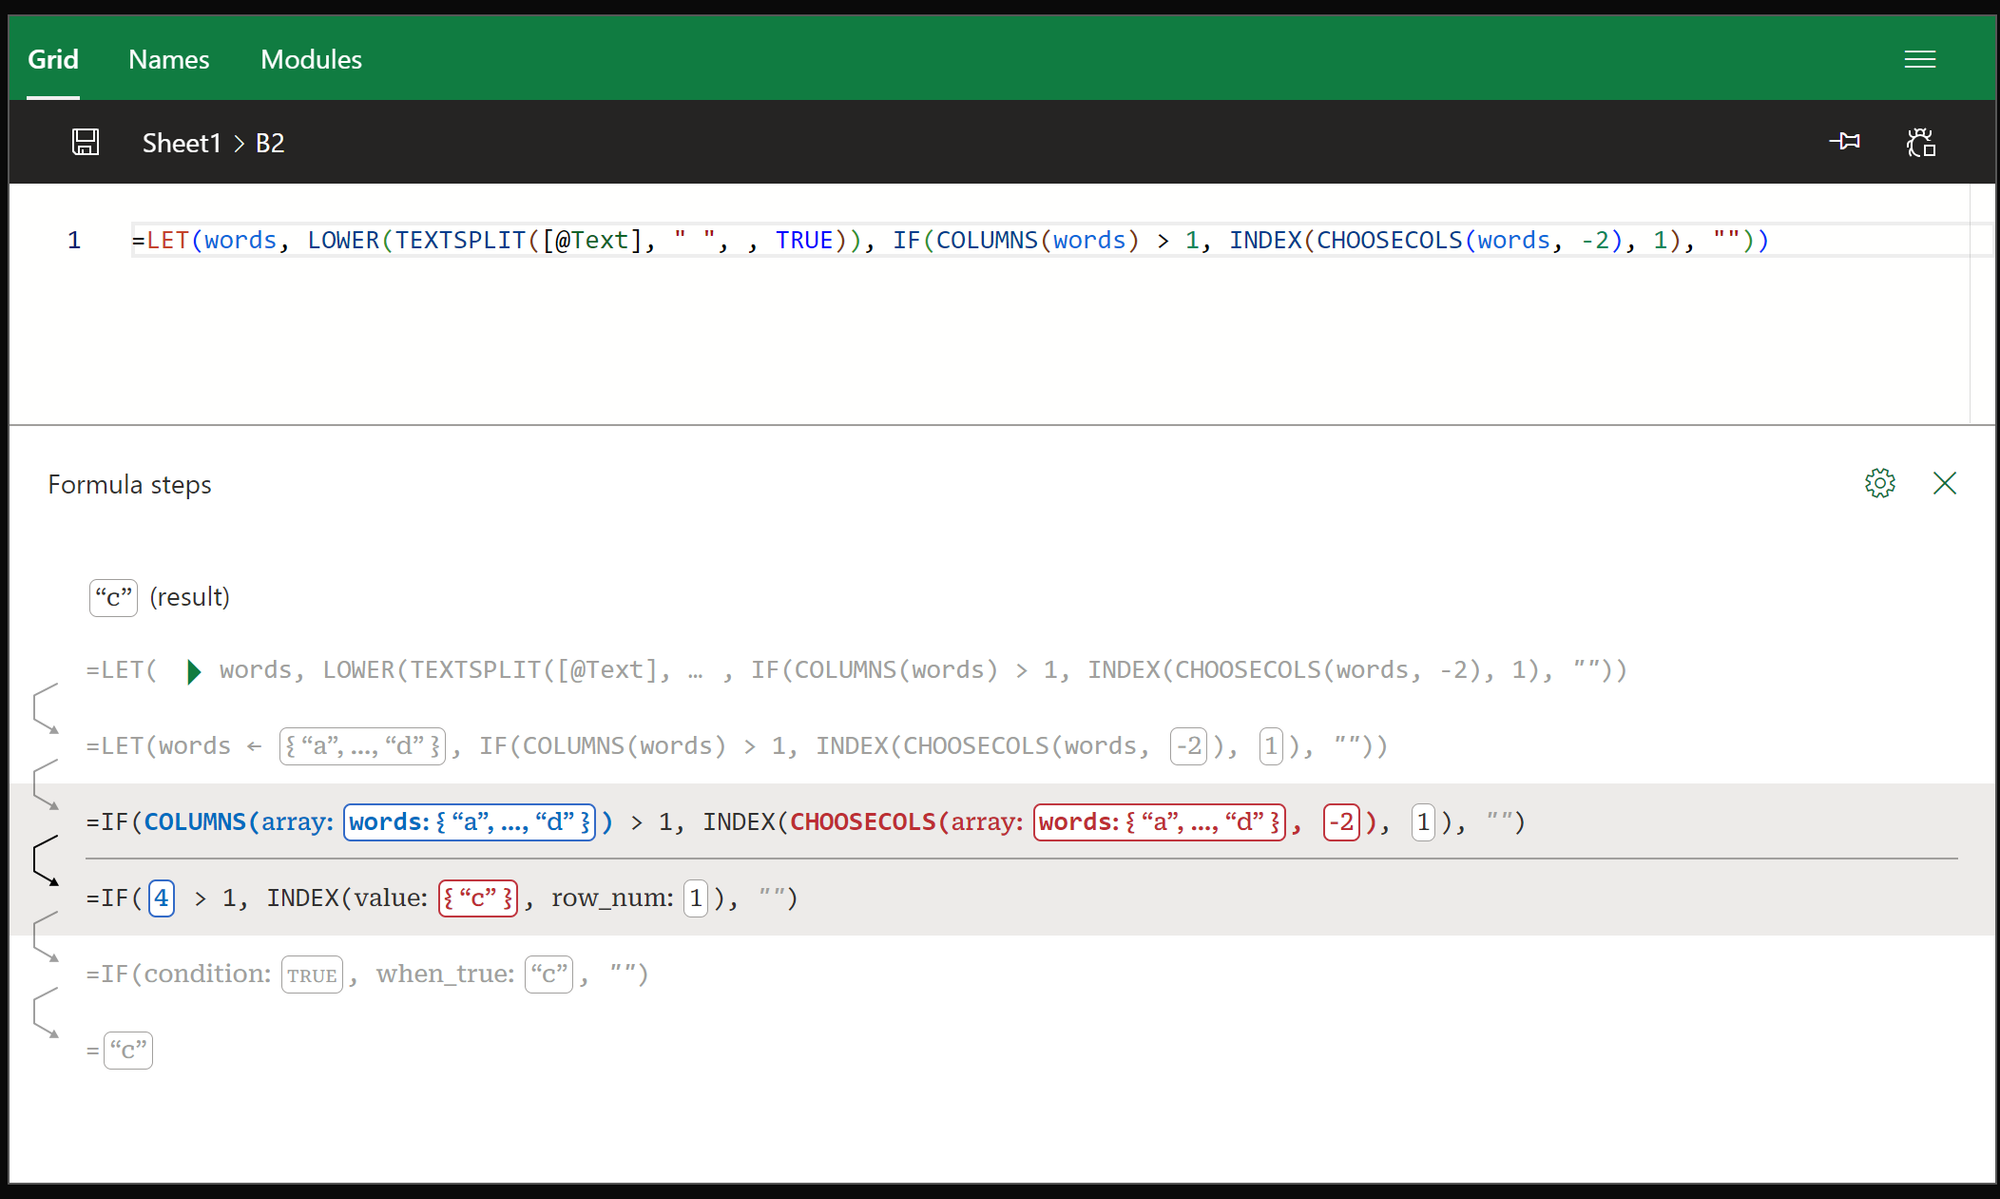
Task: Click the TRUE condition chip
Action: pos(312,974)
